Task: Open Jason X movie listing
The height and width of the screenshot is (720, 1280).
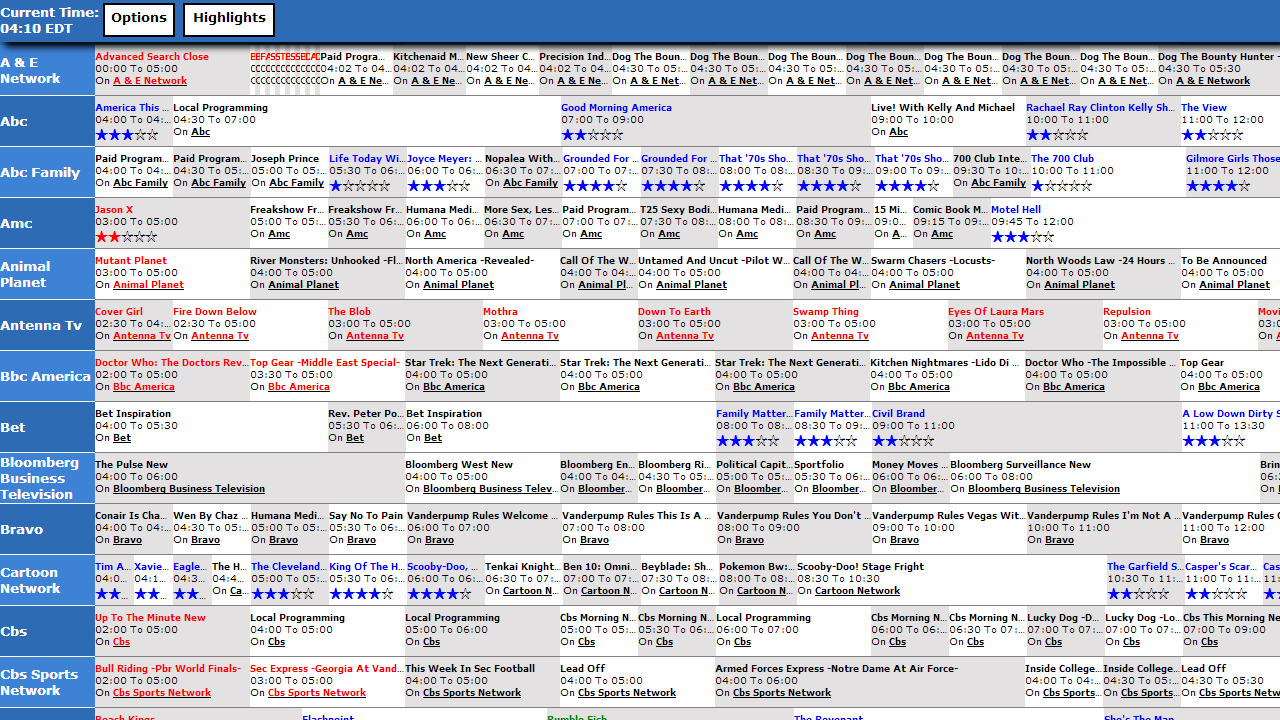Action: pyautogui.click(x=114, y=210)
